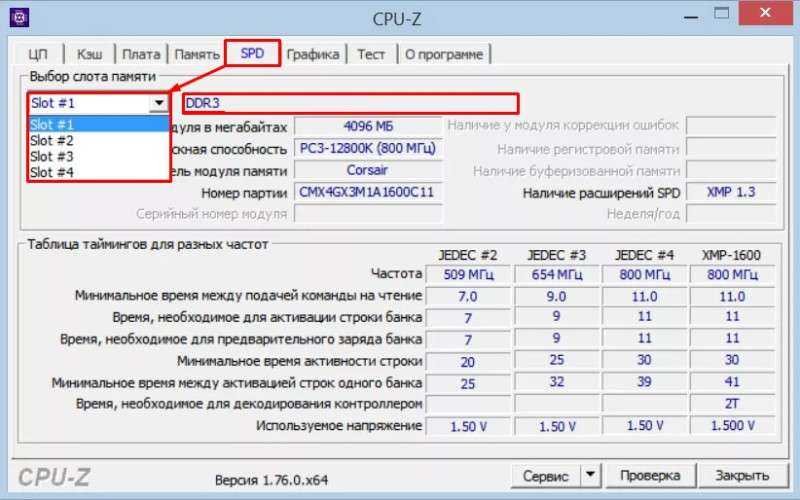Screen dimensions: 800x500
Task: Click the Corsair manufacturer value
Action: coord(368,170)
